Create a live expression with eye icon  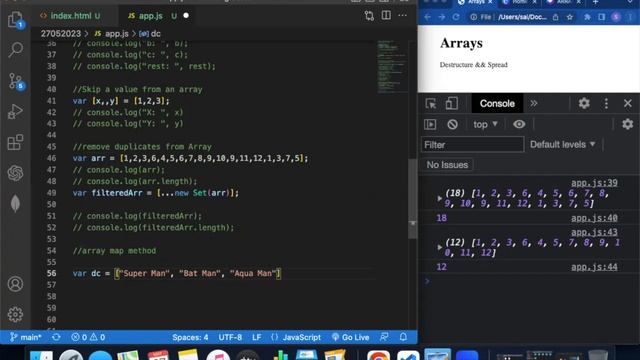519,124
